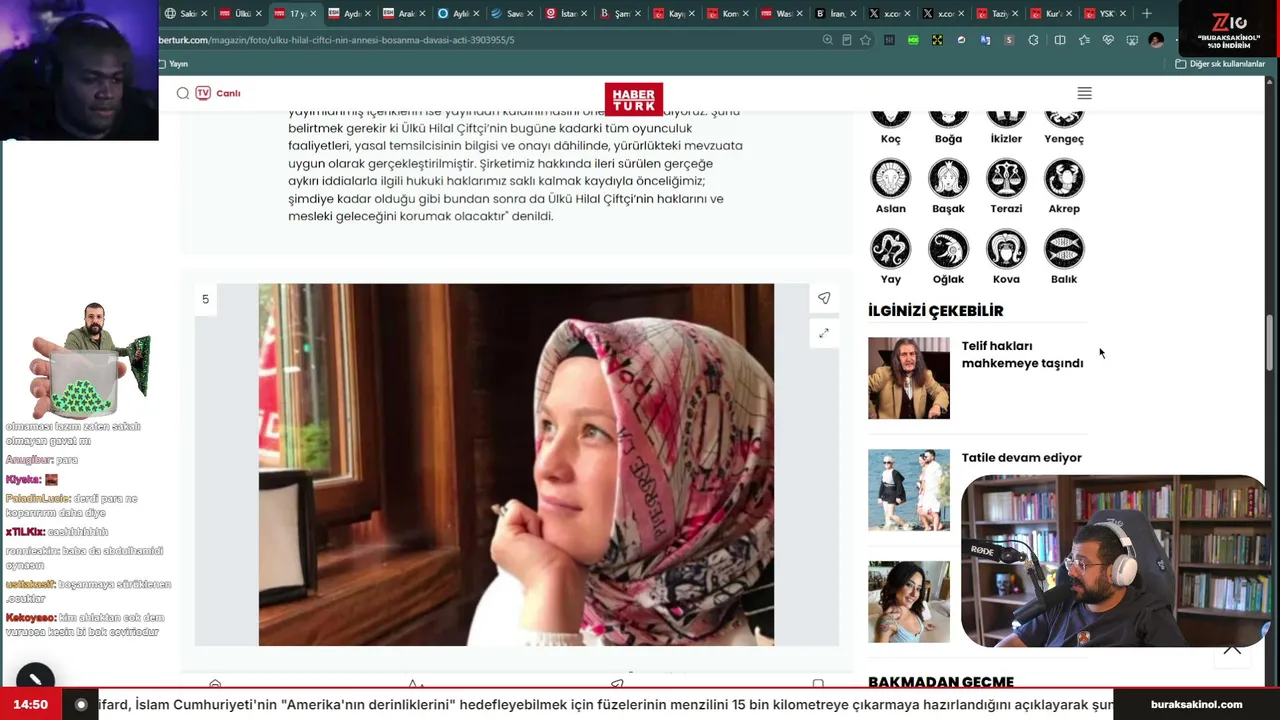Open the browser profile avatar

(1157, 40)
